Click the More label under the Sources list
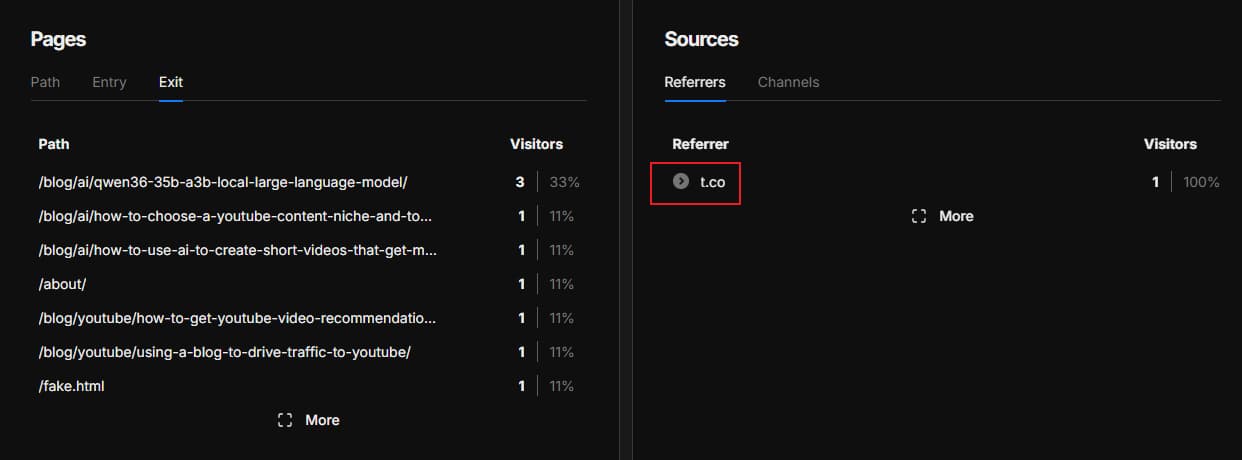The image size is (1242, 460). [956, 216]
